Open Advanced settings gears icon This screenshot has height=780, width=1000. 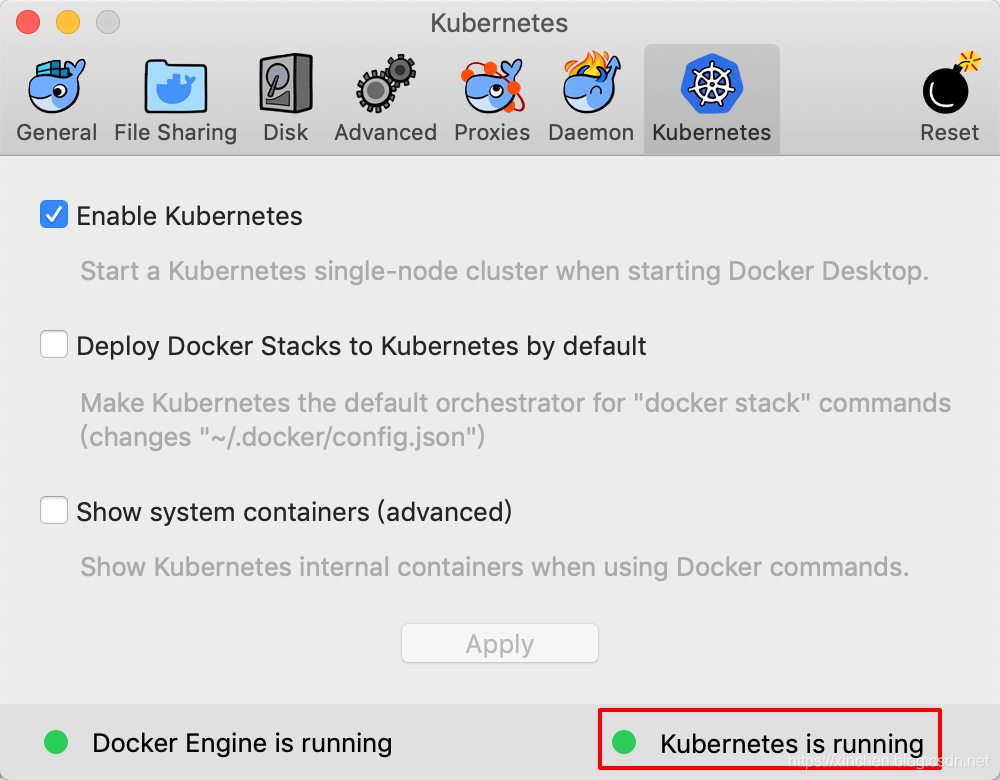[x=385, y=86]
